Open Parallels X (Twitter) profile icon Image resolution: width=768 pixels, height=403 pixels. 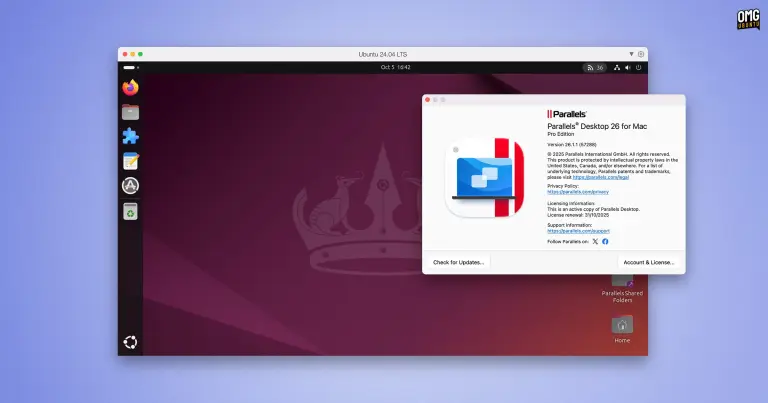(x=595, y=241)
